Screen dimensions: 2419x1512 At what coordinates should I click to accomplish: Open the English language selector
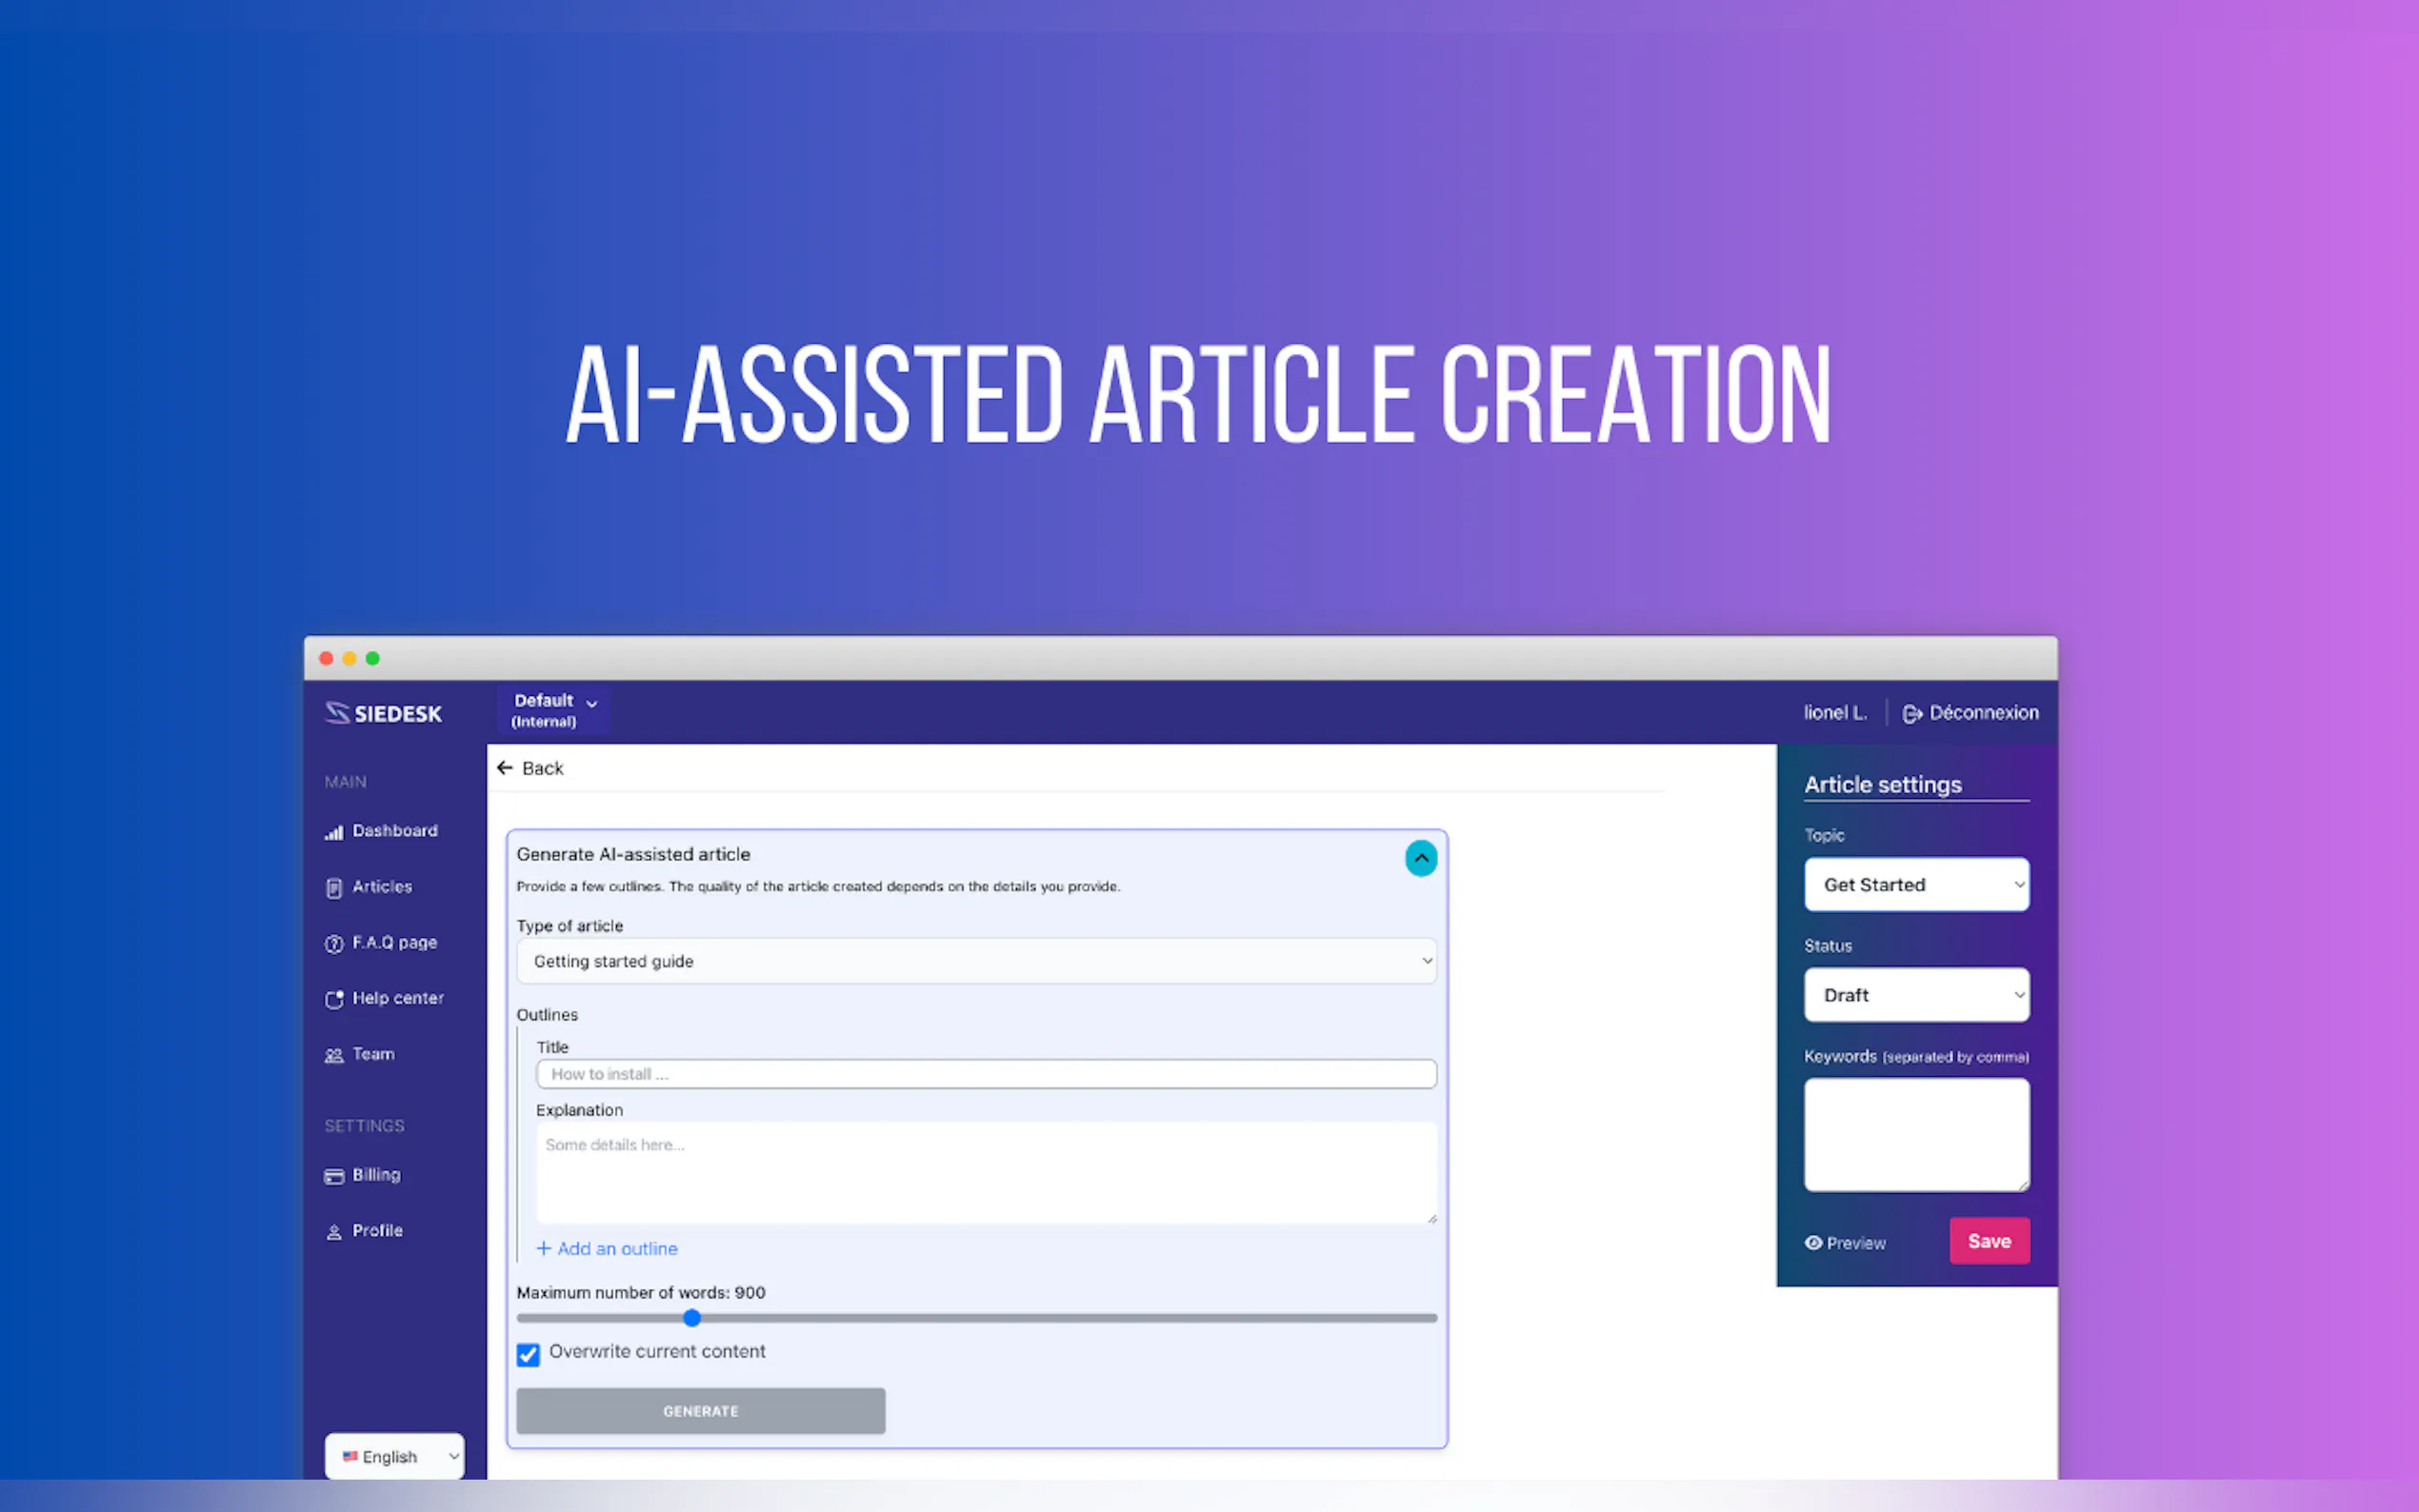(x=395, y=1456)
